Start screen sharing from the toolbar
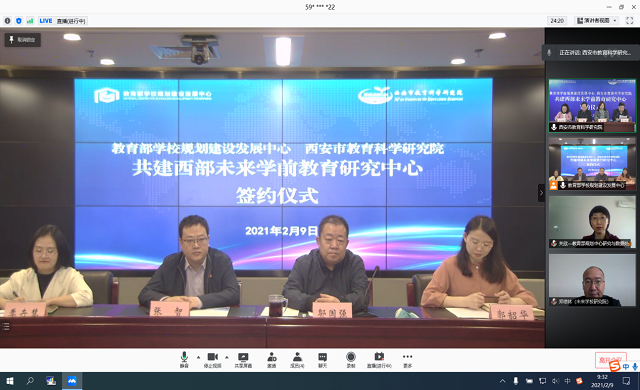Screen dimensions: 640x390 click(243, 360)
